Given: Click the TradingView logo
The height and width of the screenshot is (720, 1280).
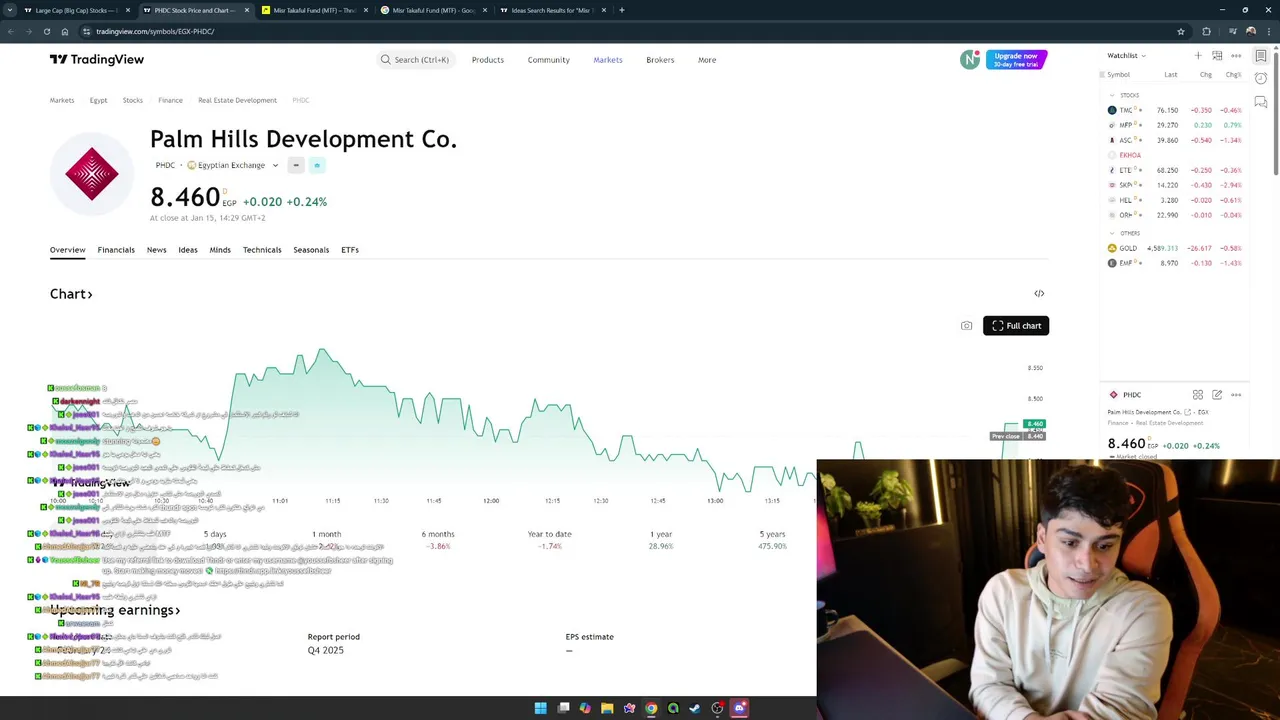Looking at the screenshot, I should point(97,60).
